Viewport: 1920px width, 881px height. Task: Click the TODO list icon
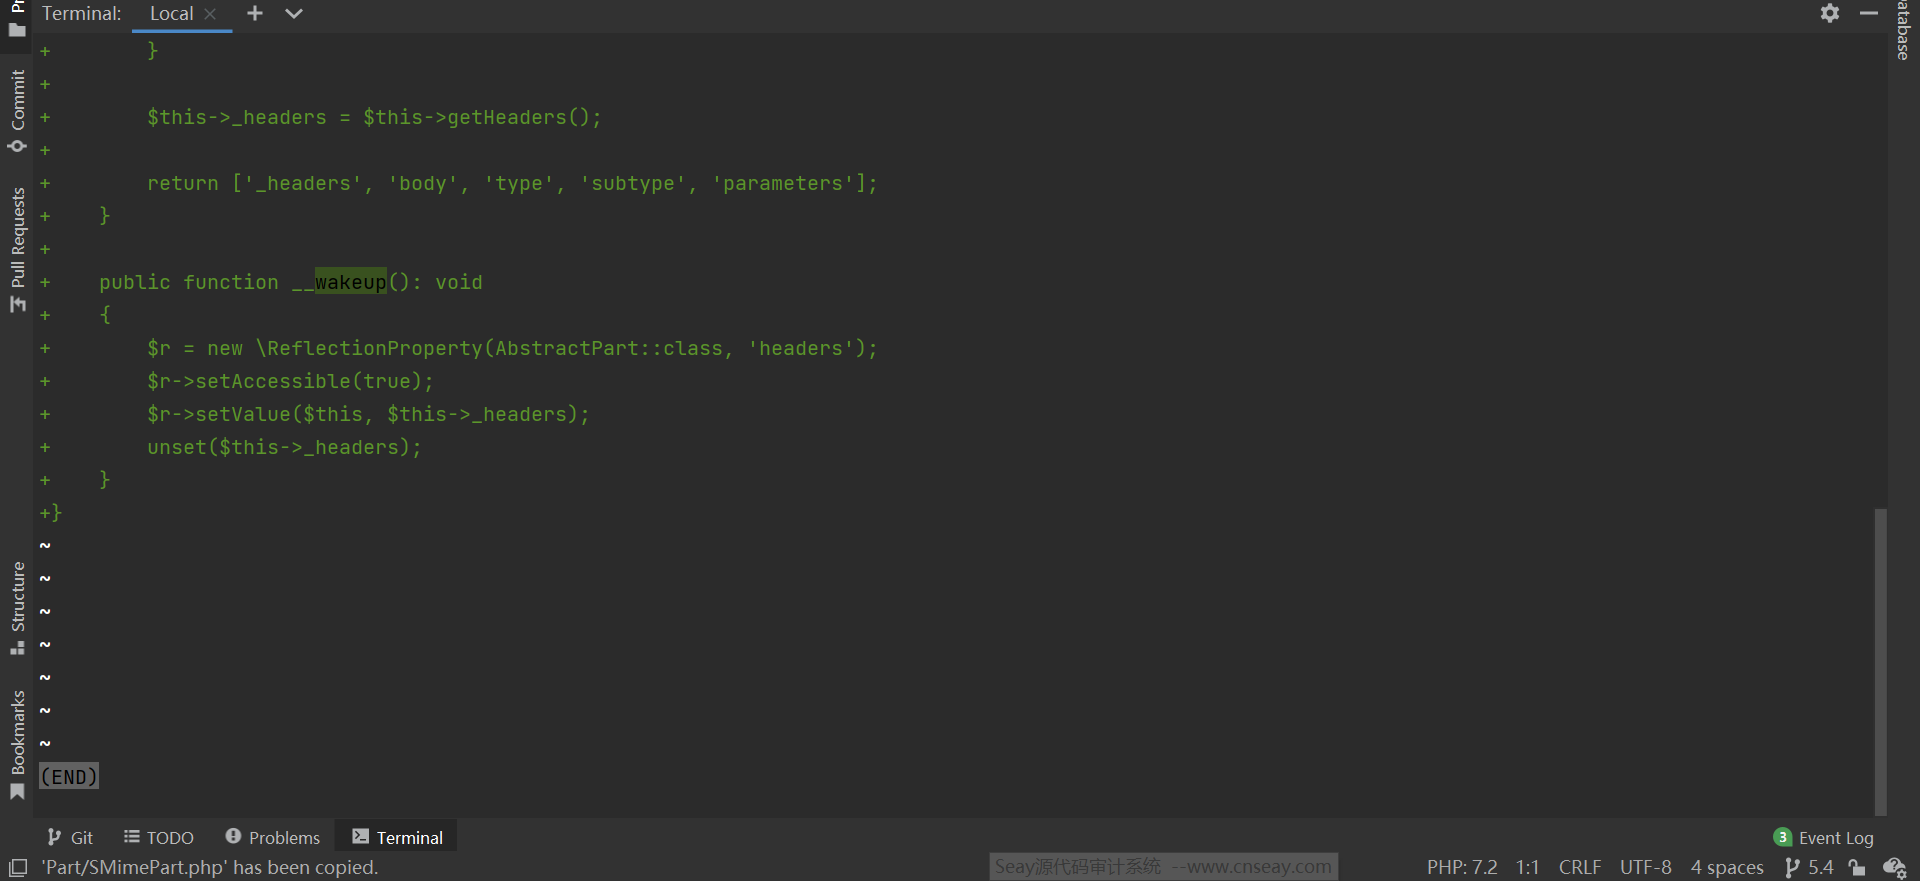tap(131, 836)
